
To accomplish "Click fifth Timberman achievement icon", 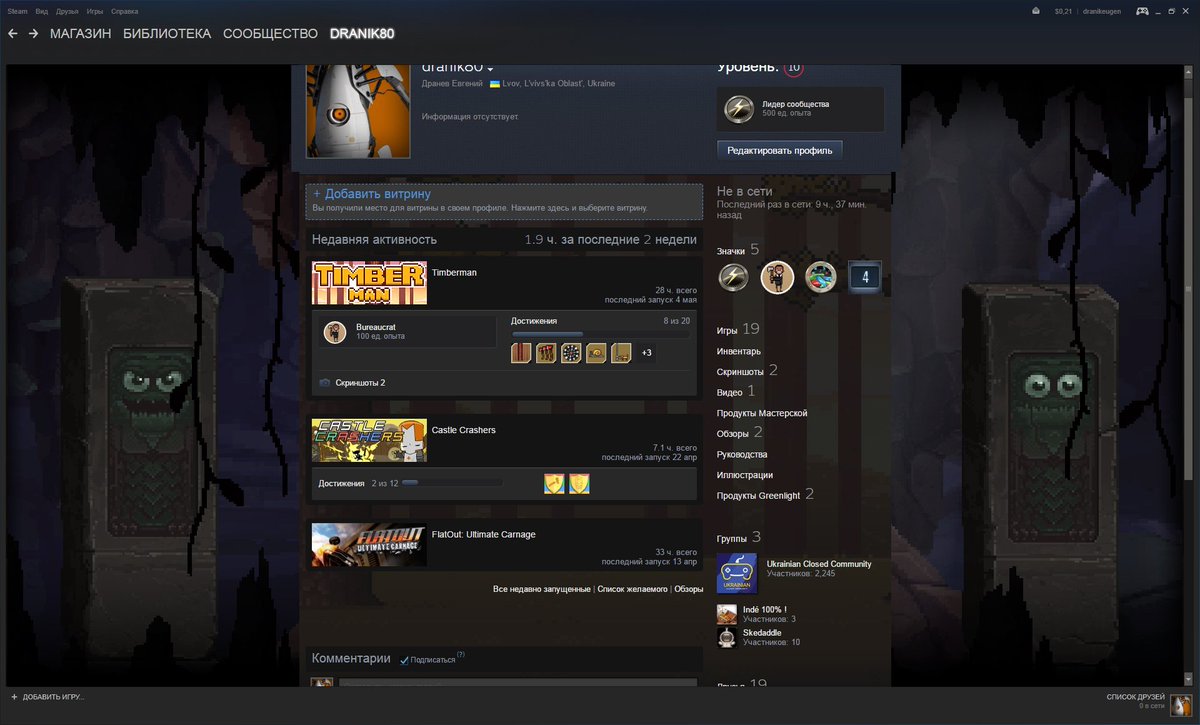I will coord(621,352).
